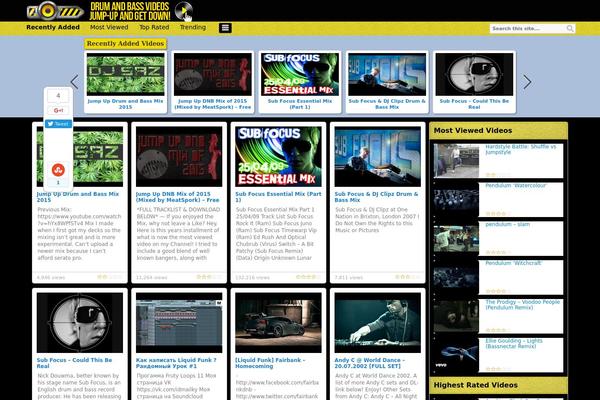Rate Sub Focus Essential Mix using its stars
600x400 pixels.
308,277
